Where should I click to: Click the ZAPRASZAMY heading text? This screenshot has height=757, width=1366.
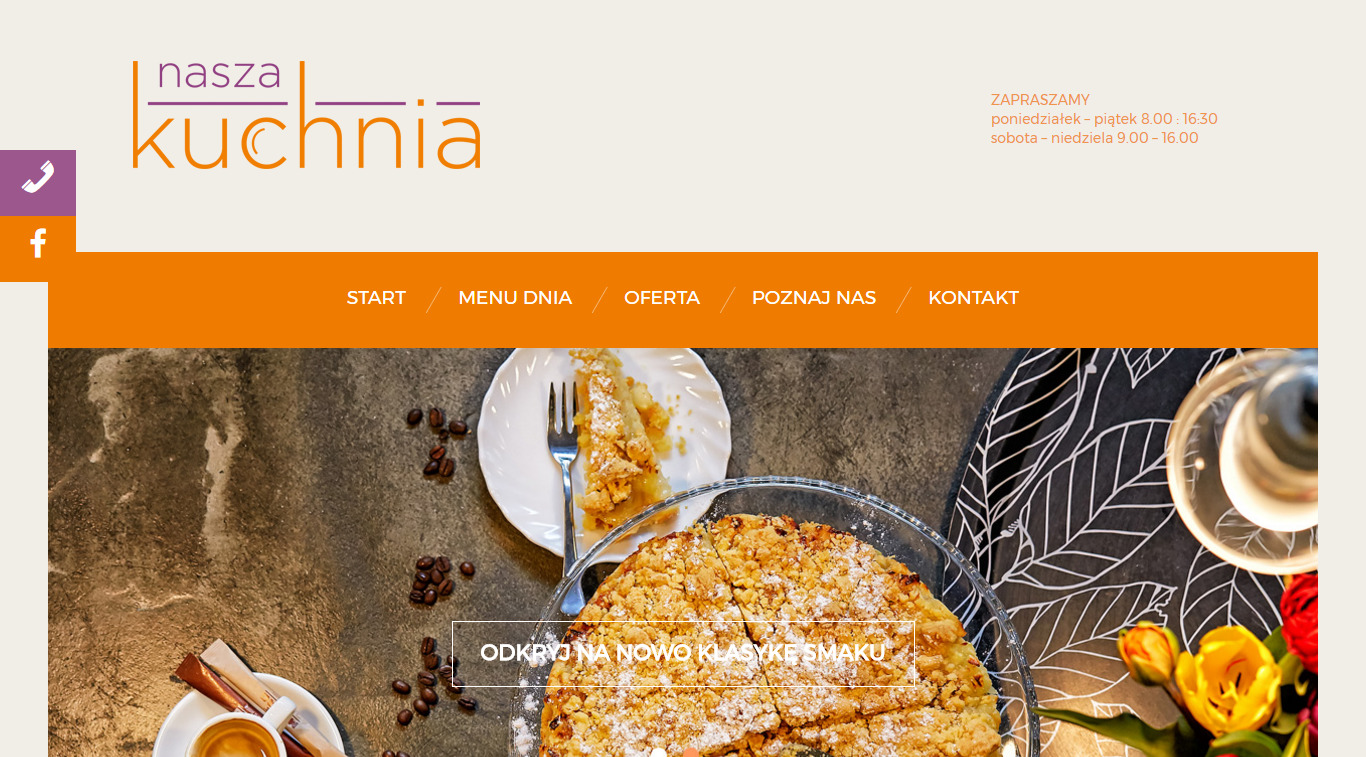pos(1040,100)
